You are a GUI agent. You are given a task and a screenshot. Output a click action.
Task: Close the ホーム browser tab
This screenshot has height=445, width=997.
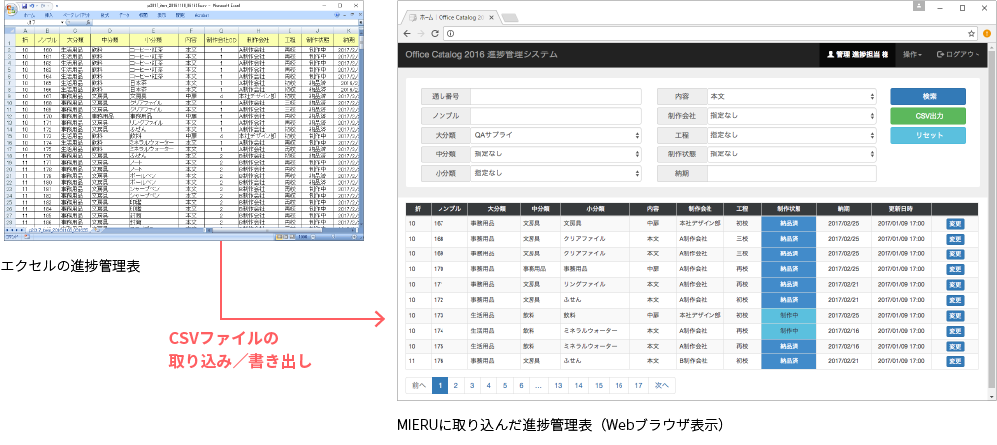(492, 17)
